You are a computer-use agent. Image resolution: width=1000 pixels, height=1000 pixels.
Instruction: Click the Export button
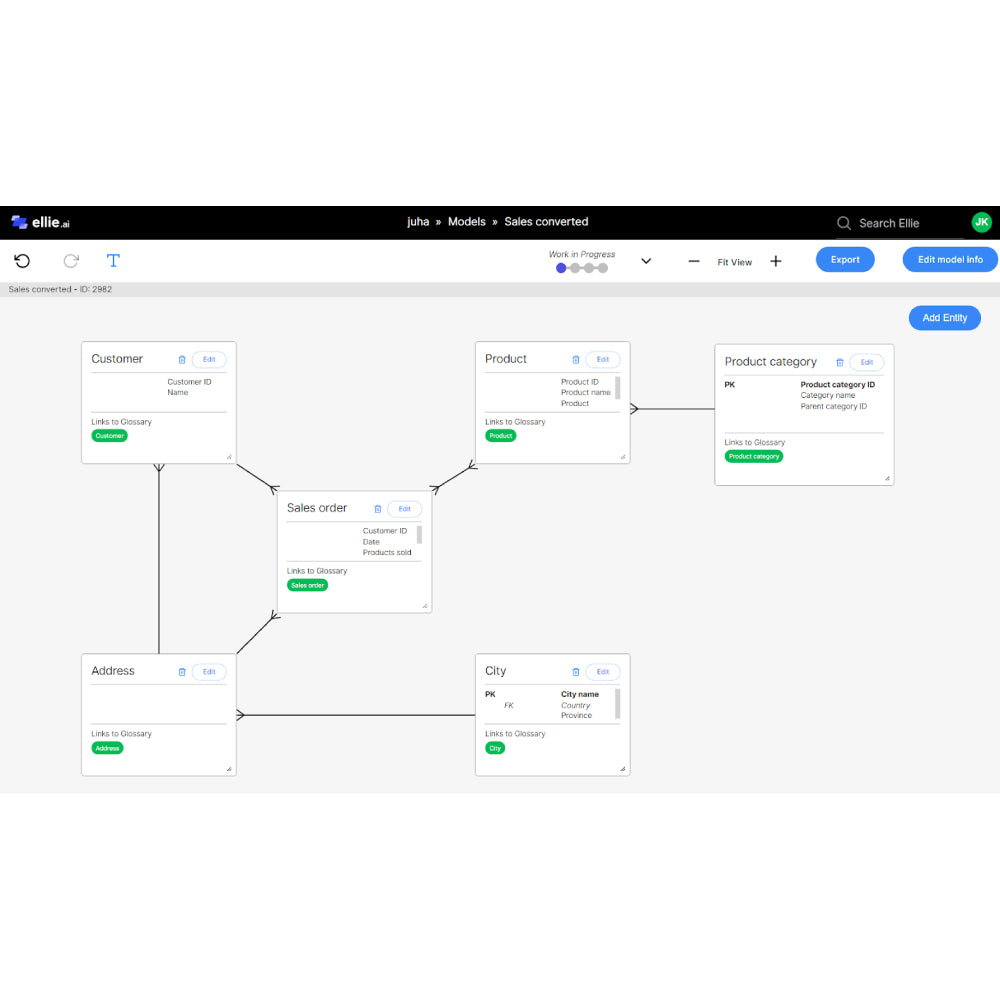(x=845, y=259)
